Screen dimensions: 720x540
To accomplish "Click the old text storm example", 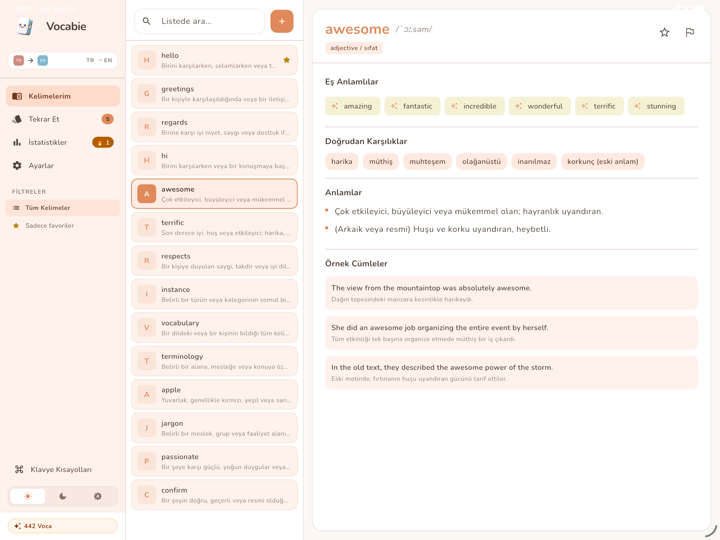I will point(512,372).
